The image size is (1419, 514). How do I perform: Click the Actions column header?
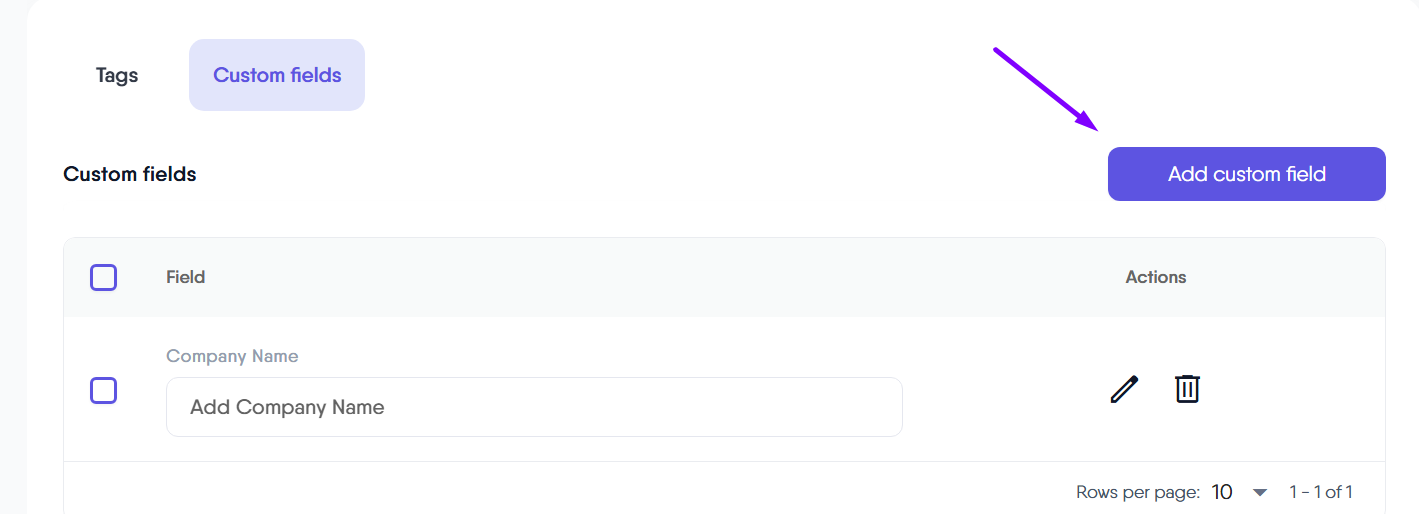[1156, 277]
